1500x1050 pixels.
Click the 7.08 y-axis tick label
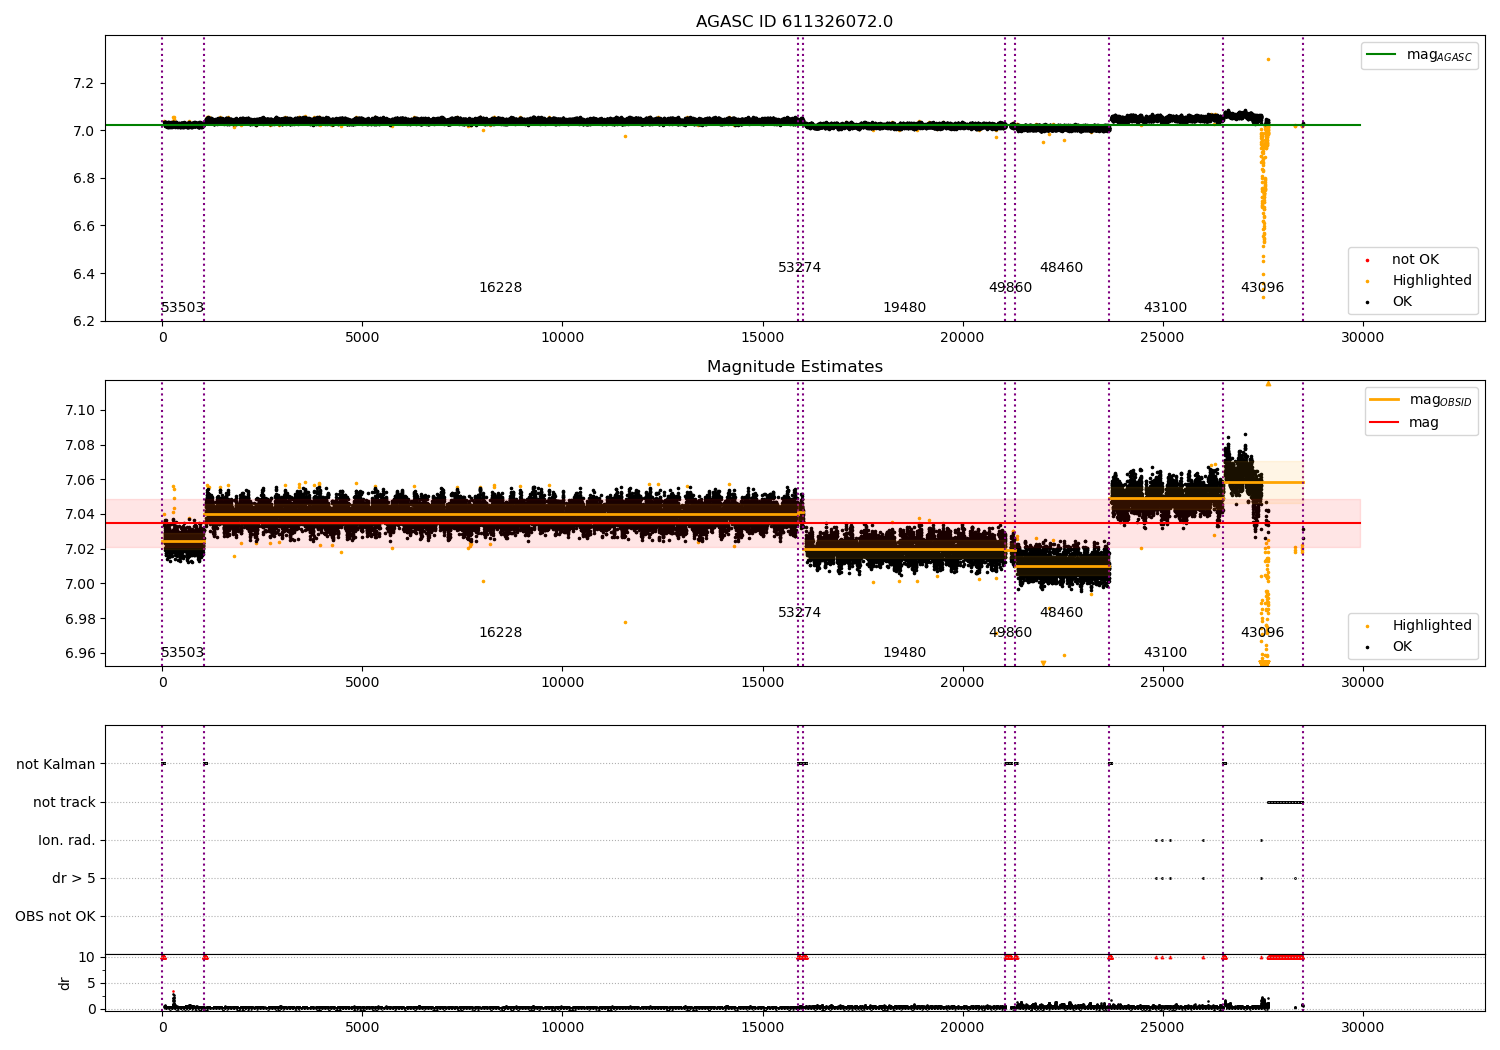point(80,446)
